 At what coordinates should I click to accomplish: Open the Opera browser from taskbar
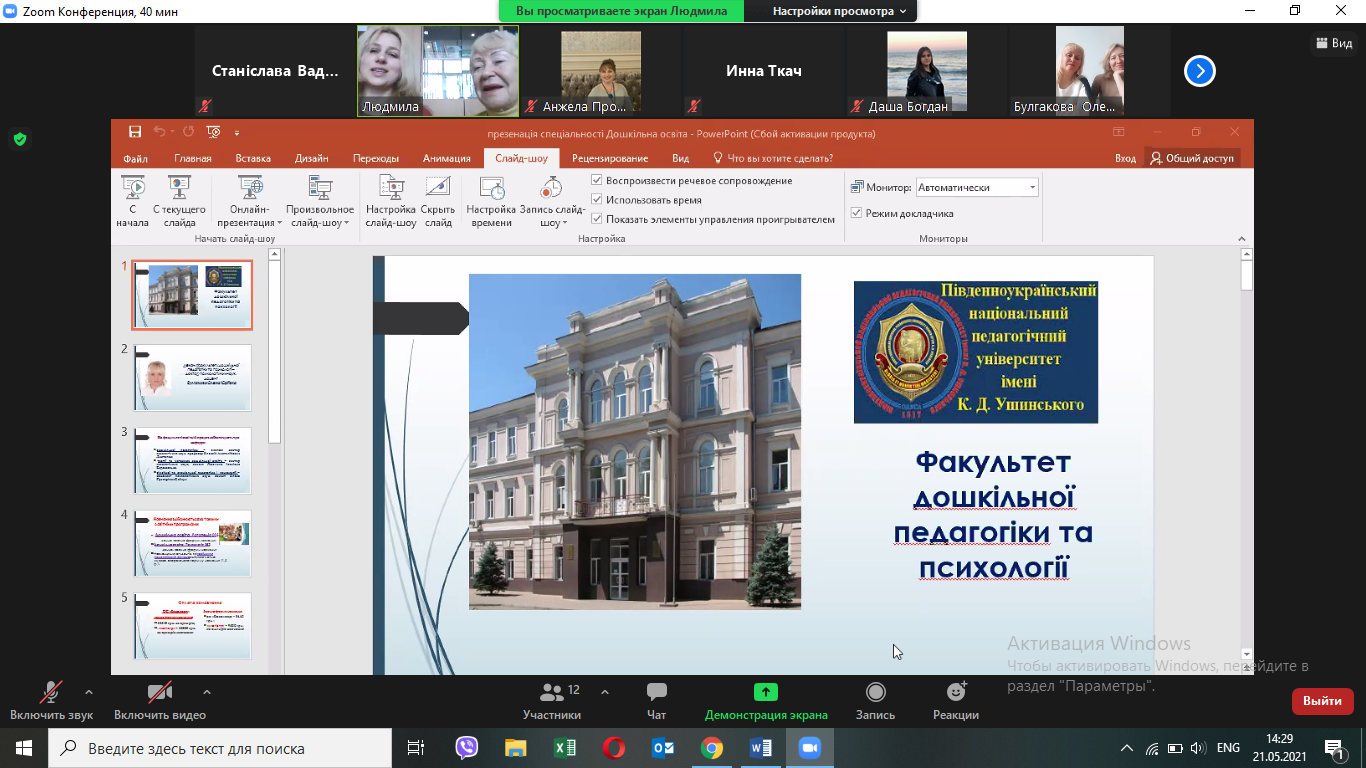614,748
